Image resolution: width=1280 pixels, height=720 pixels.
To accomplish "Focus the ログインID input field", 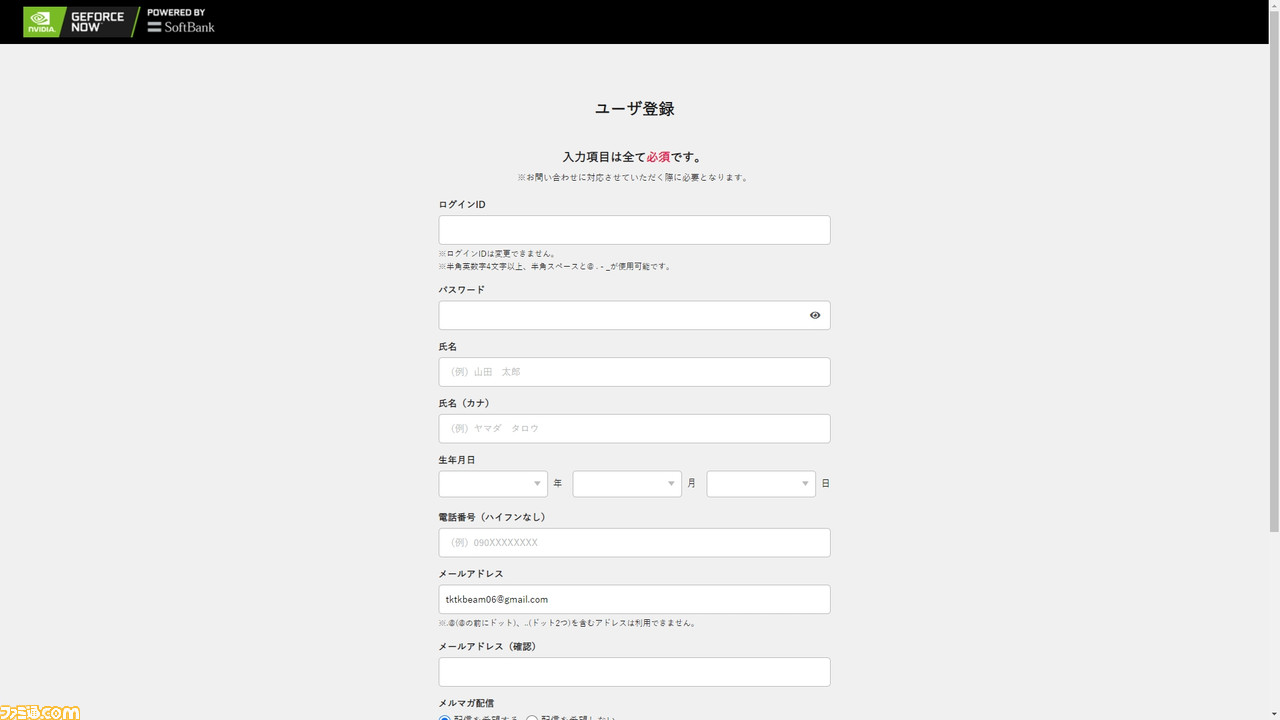I will (x=634, y=230).
